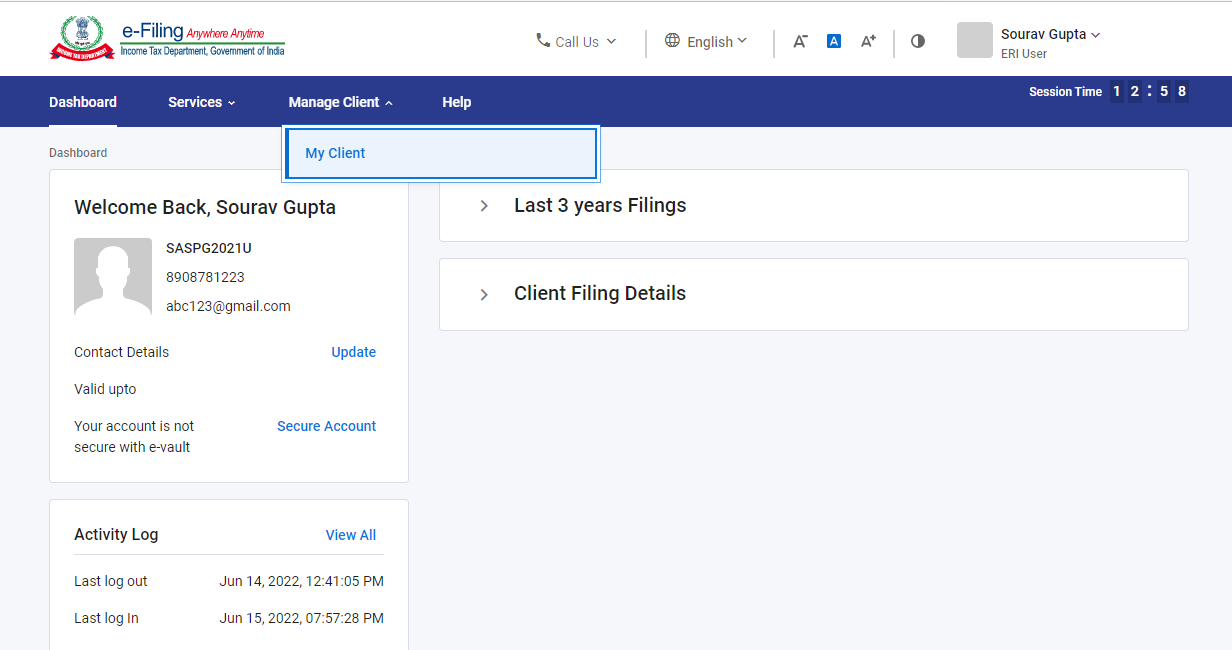
Task: Click the Secure Account link
Action: click(326, 426)
